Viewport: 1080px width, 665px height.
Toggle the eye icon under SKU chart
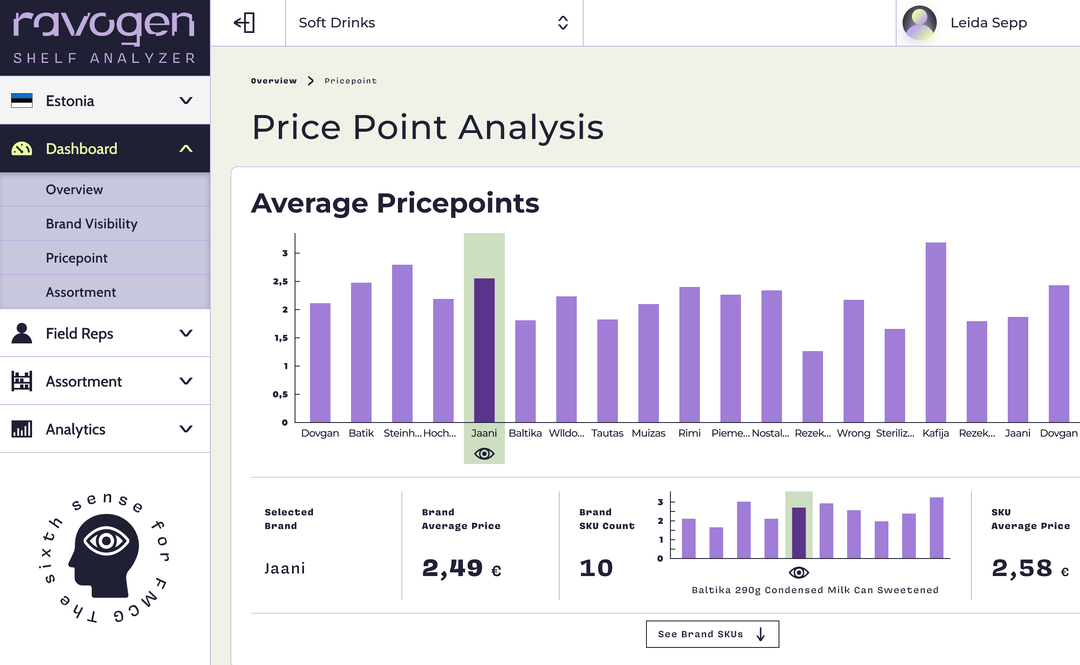pyautogui.click(x=798, y=573)
